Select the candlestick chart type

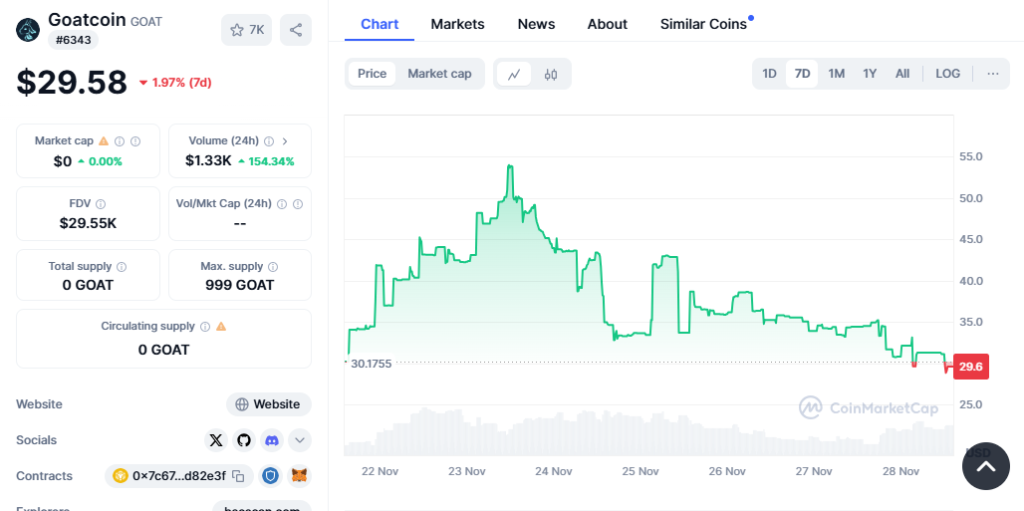[x=550, y=74]
